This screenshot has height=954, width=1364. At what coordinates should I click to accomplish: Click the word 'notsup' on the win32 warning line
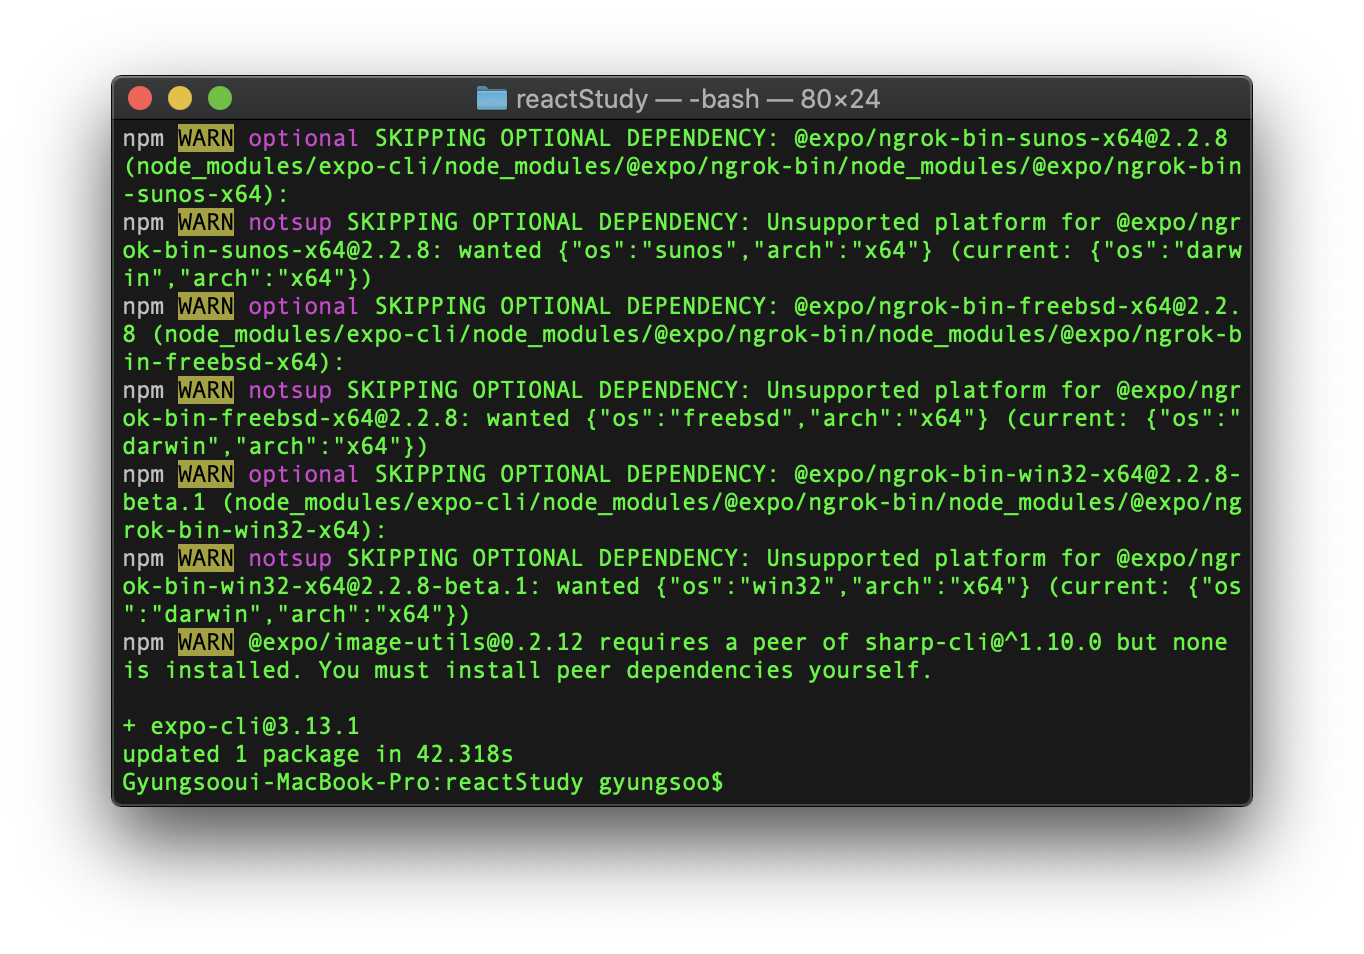click(290, 558)
